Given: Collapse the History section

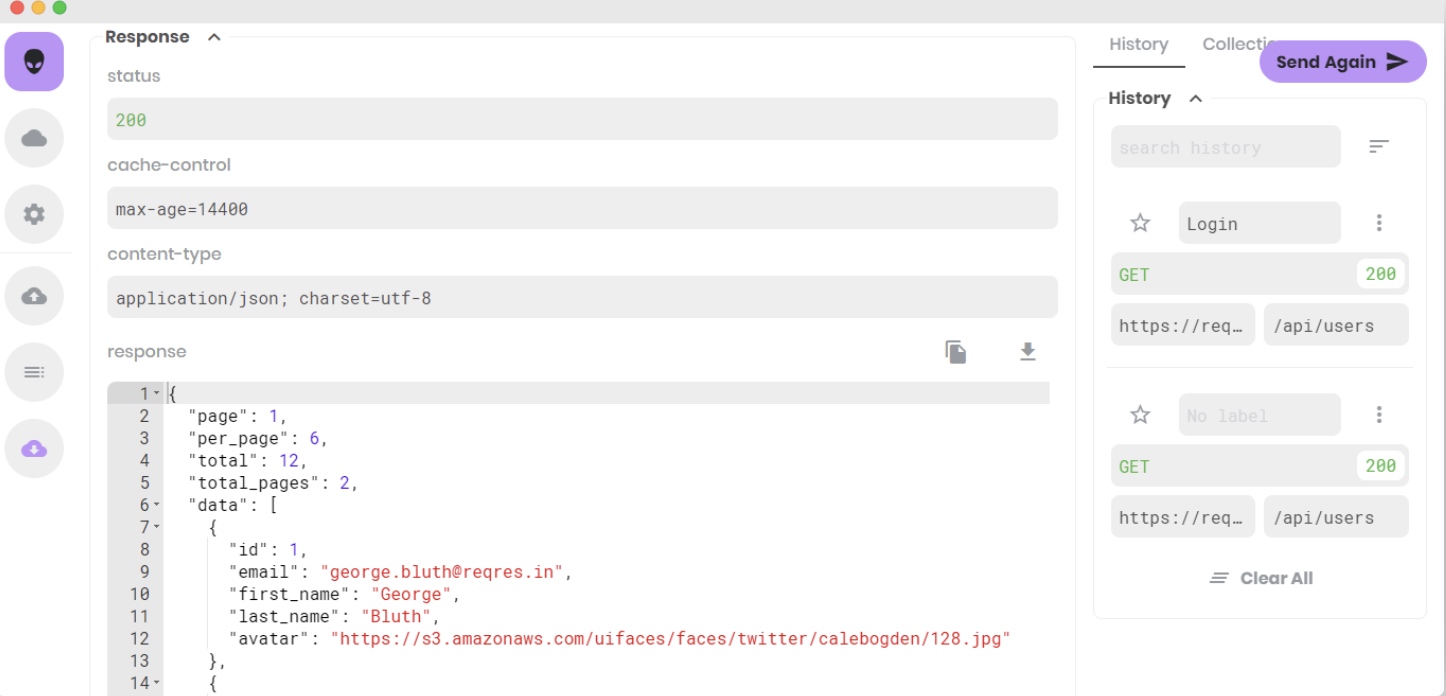Looking at the screenshot, I should tap(1195, 98).
